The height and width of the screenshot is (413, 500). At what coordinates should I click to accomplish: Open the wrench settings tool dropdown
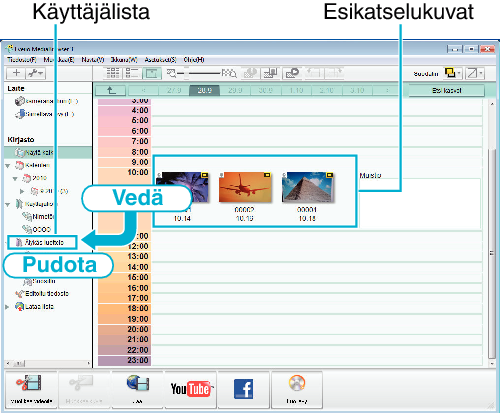[x=36, y=73]
